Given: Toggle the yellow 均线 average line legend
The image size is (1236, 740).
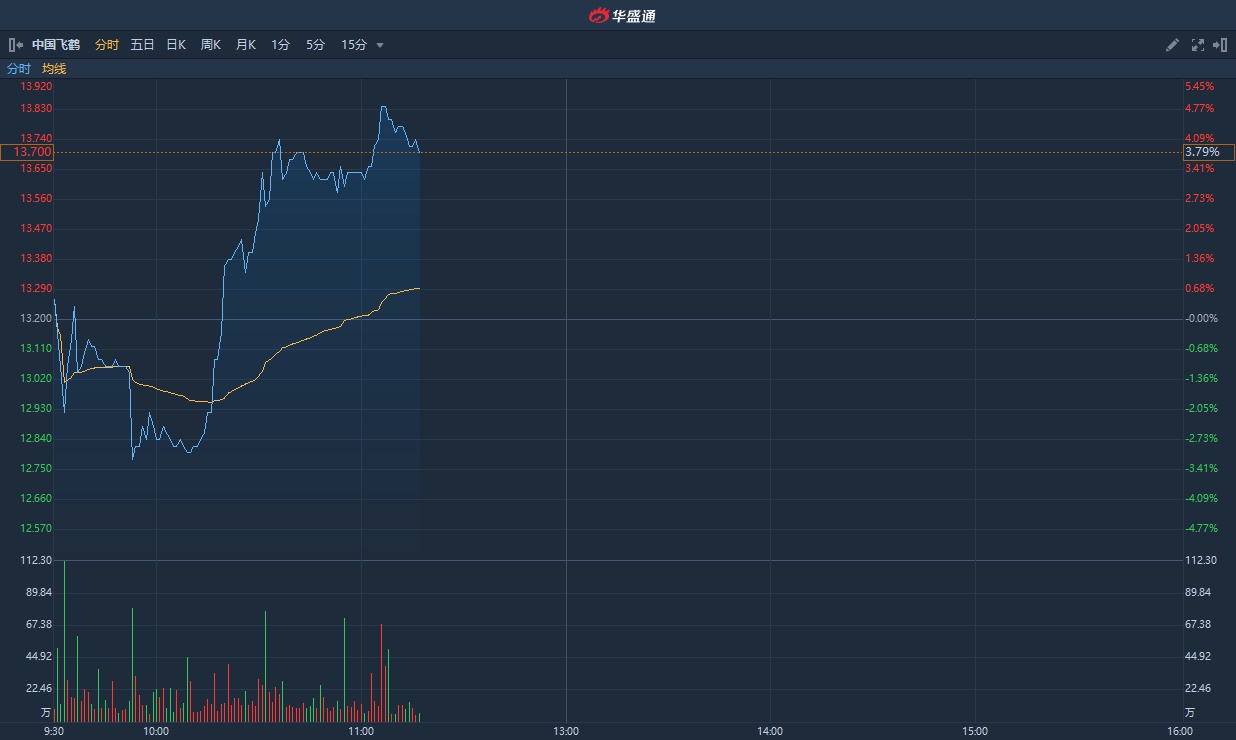Looking at the screenshot, I should 54,69.
